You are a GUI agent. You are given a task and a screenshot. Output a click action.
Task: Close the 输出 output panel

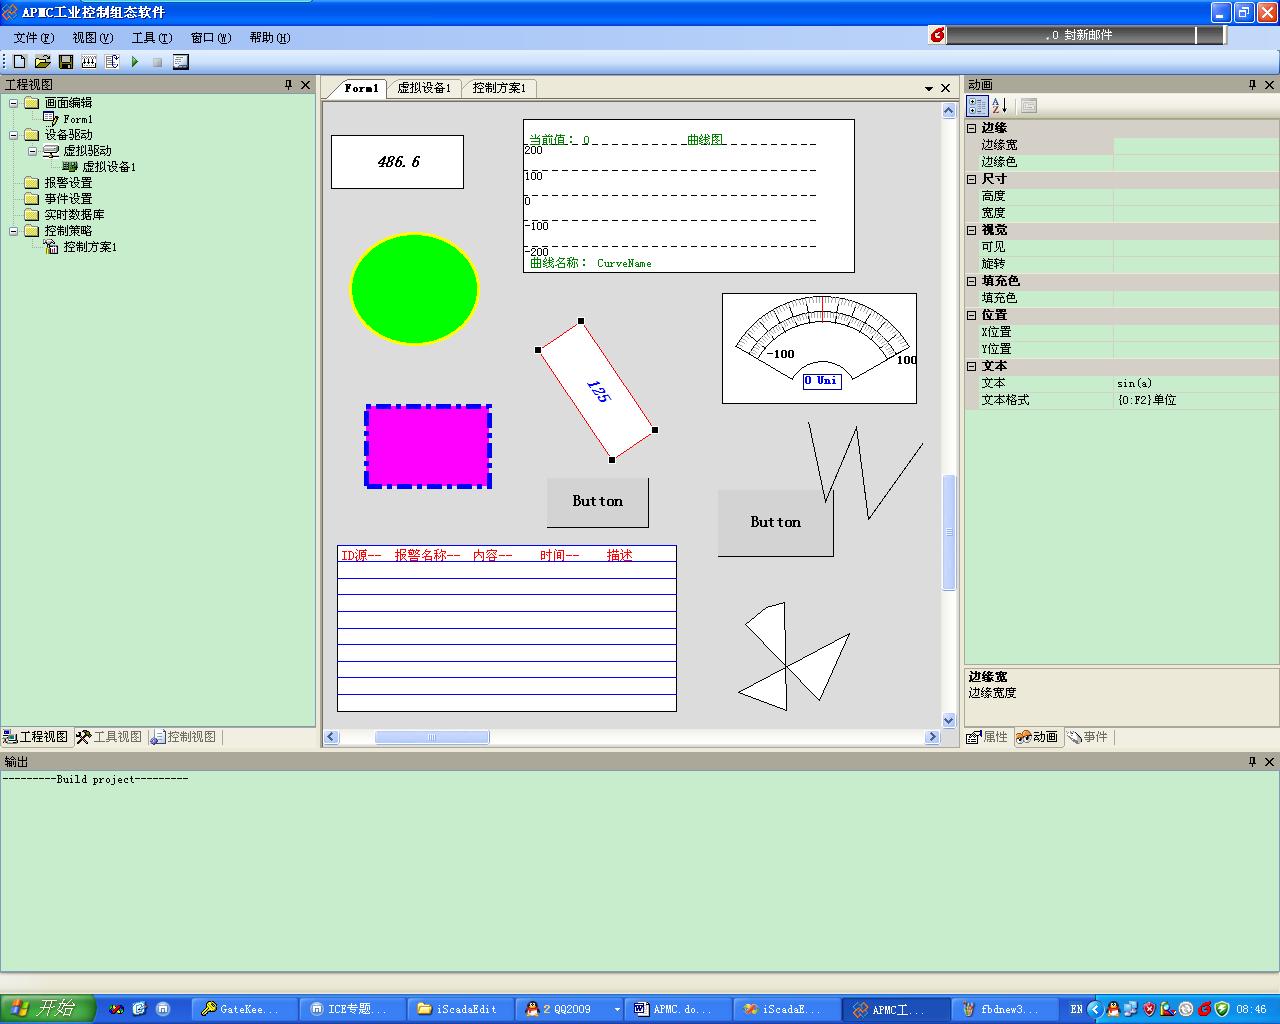tap(1270, 761)
